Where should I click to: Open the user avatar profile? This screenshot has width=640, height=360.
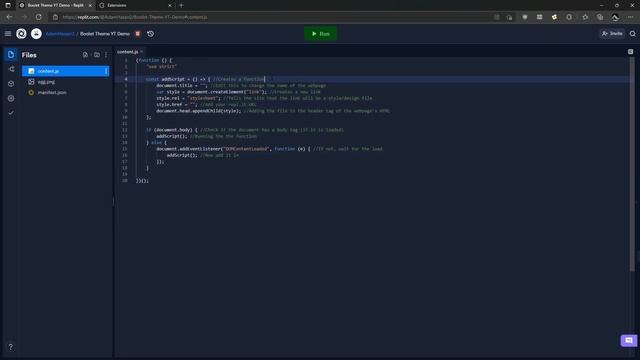pyautogui.click(x=36, y=34)
